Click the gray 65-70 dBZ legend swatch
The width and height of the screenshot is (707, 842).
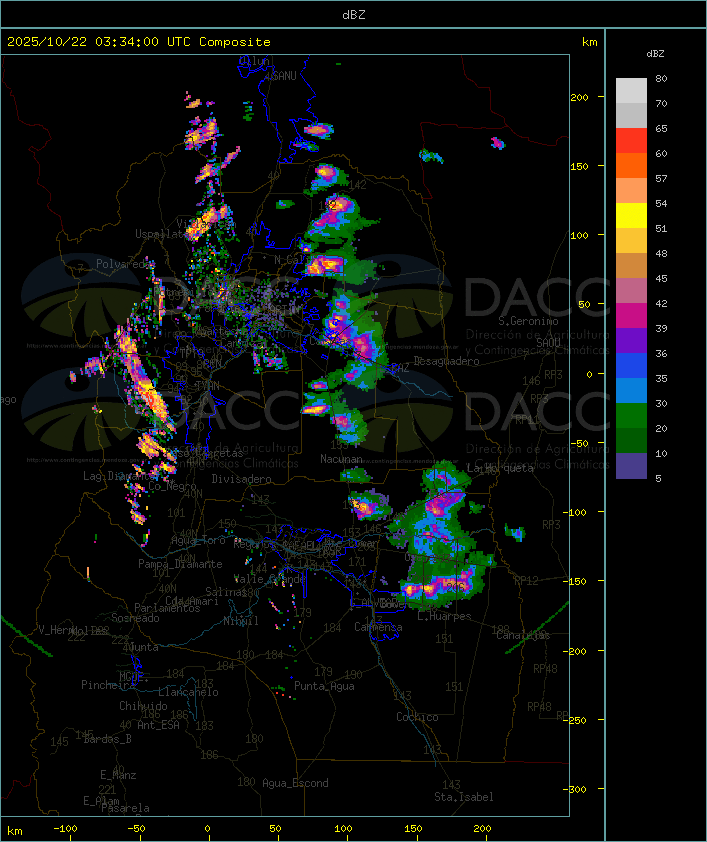[631, 115]
